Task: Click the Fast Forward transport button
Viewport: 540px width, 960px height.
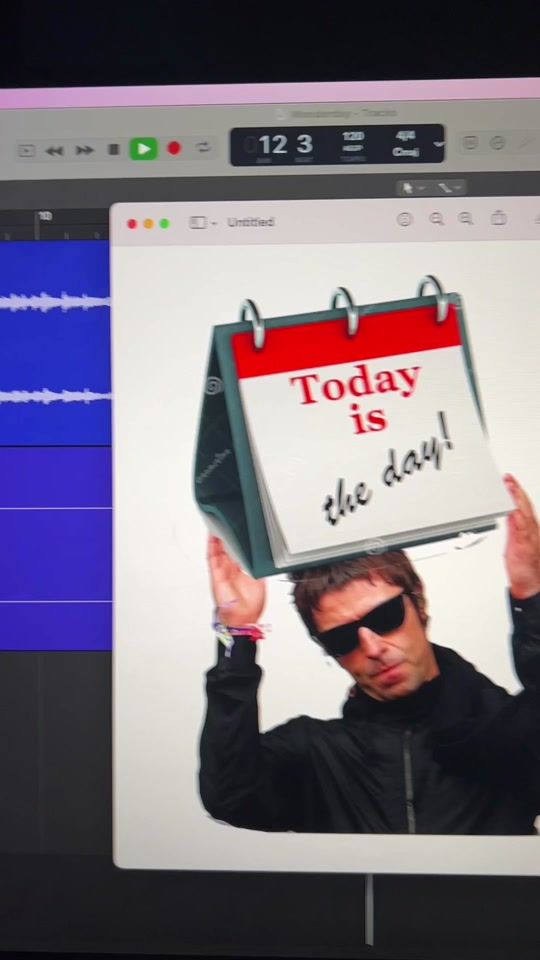Action: tap(84, 150)
